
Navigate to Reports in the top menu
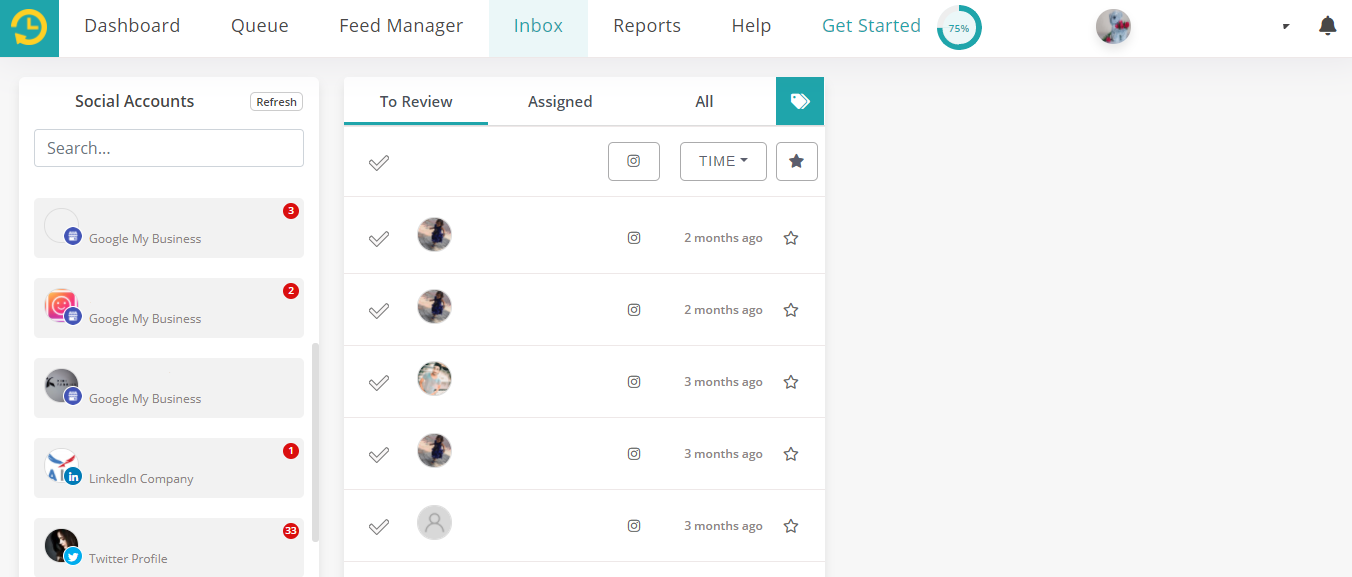click(646, 25)
